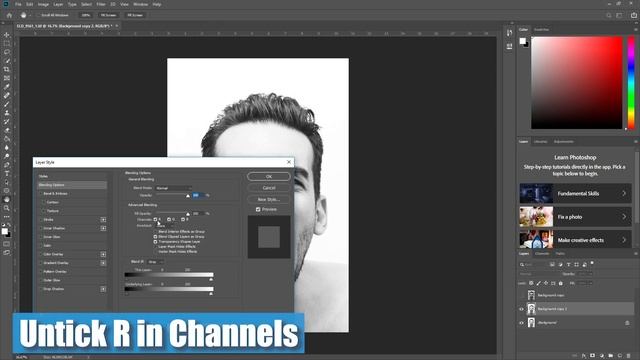
Task: Click the Quick Mask mode icon in toolbar
Action: pos(7,244)
